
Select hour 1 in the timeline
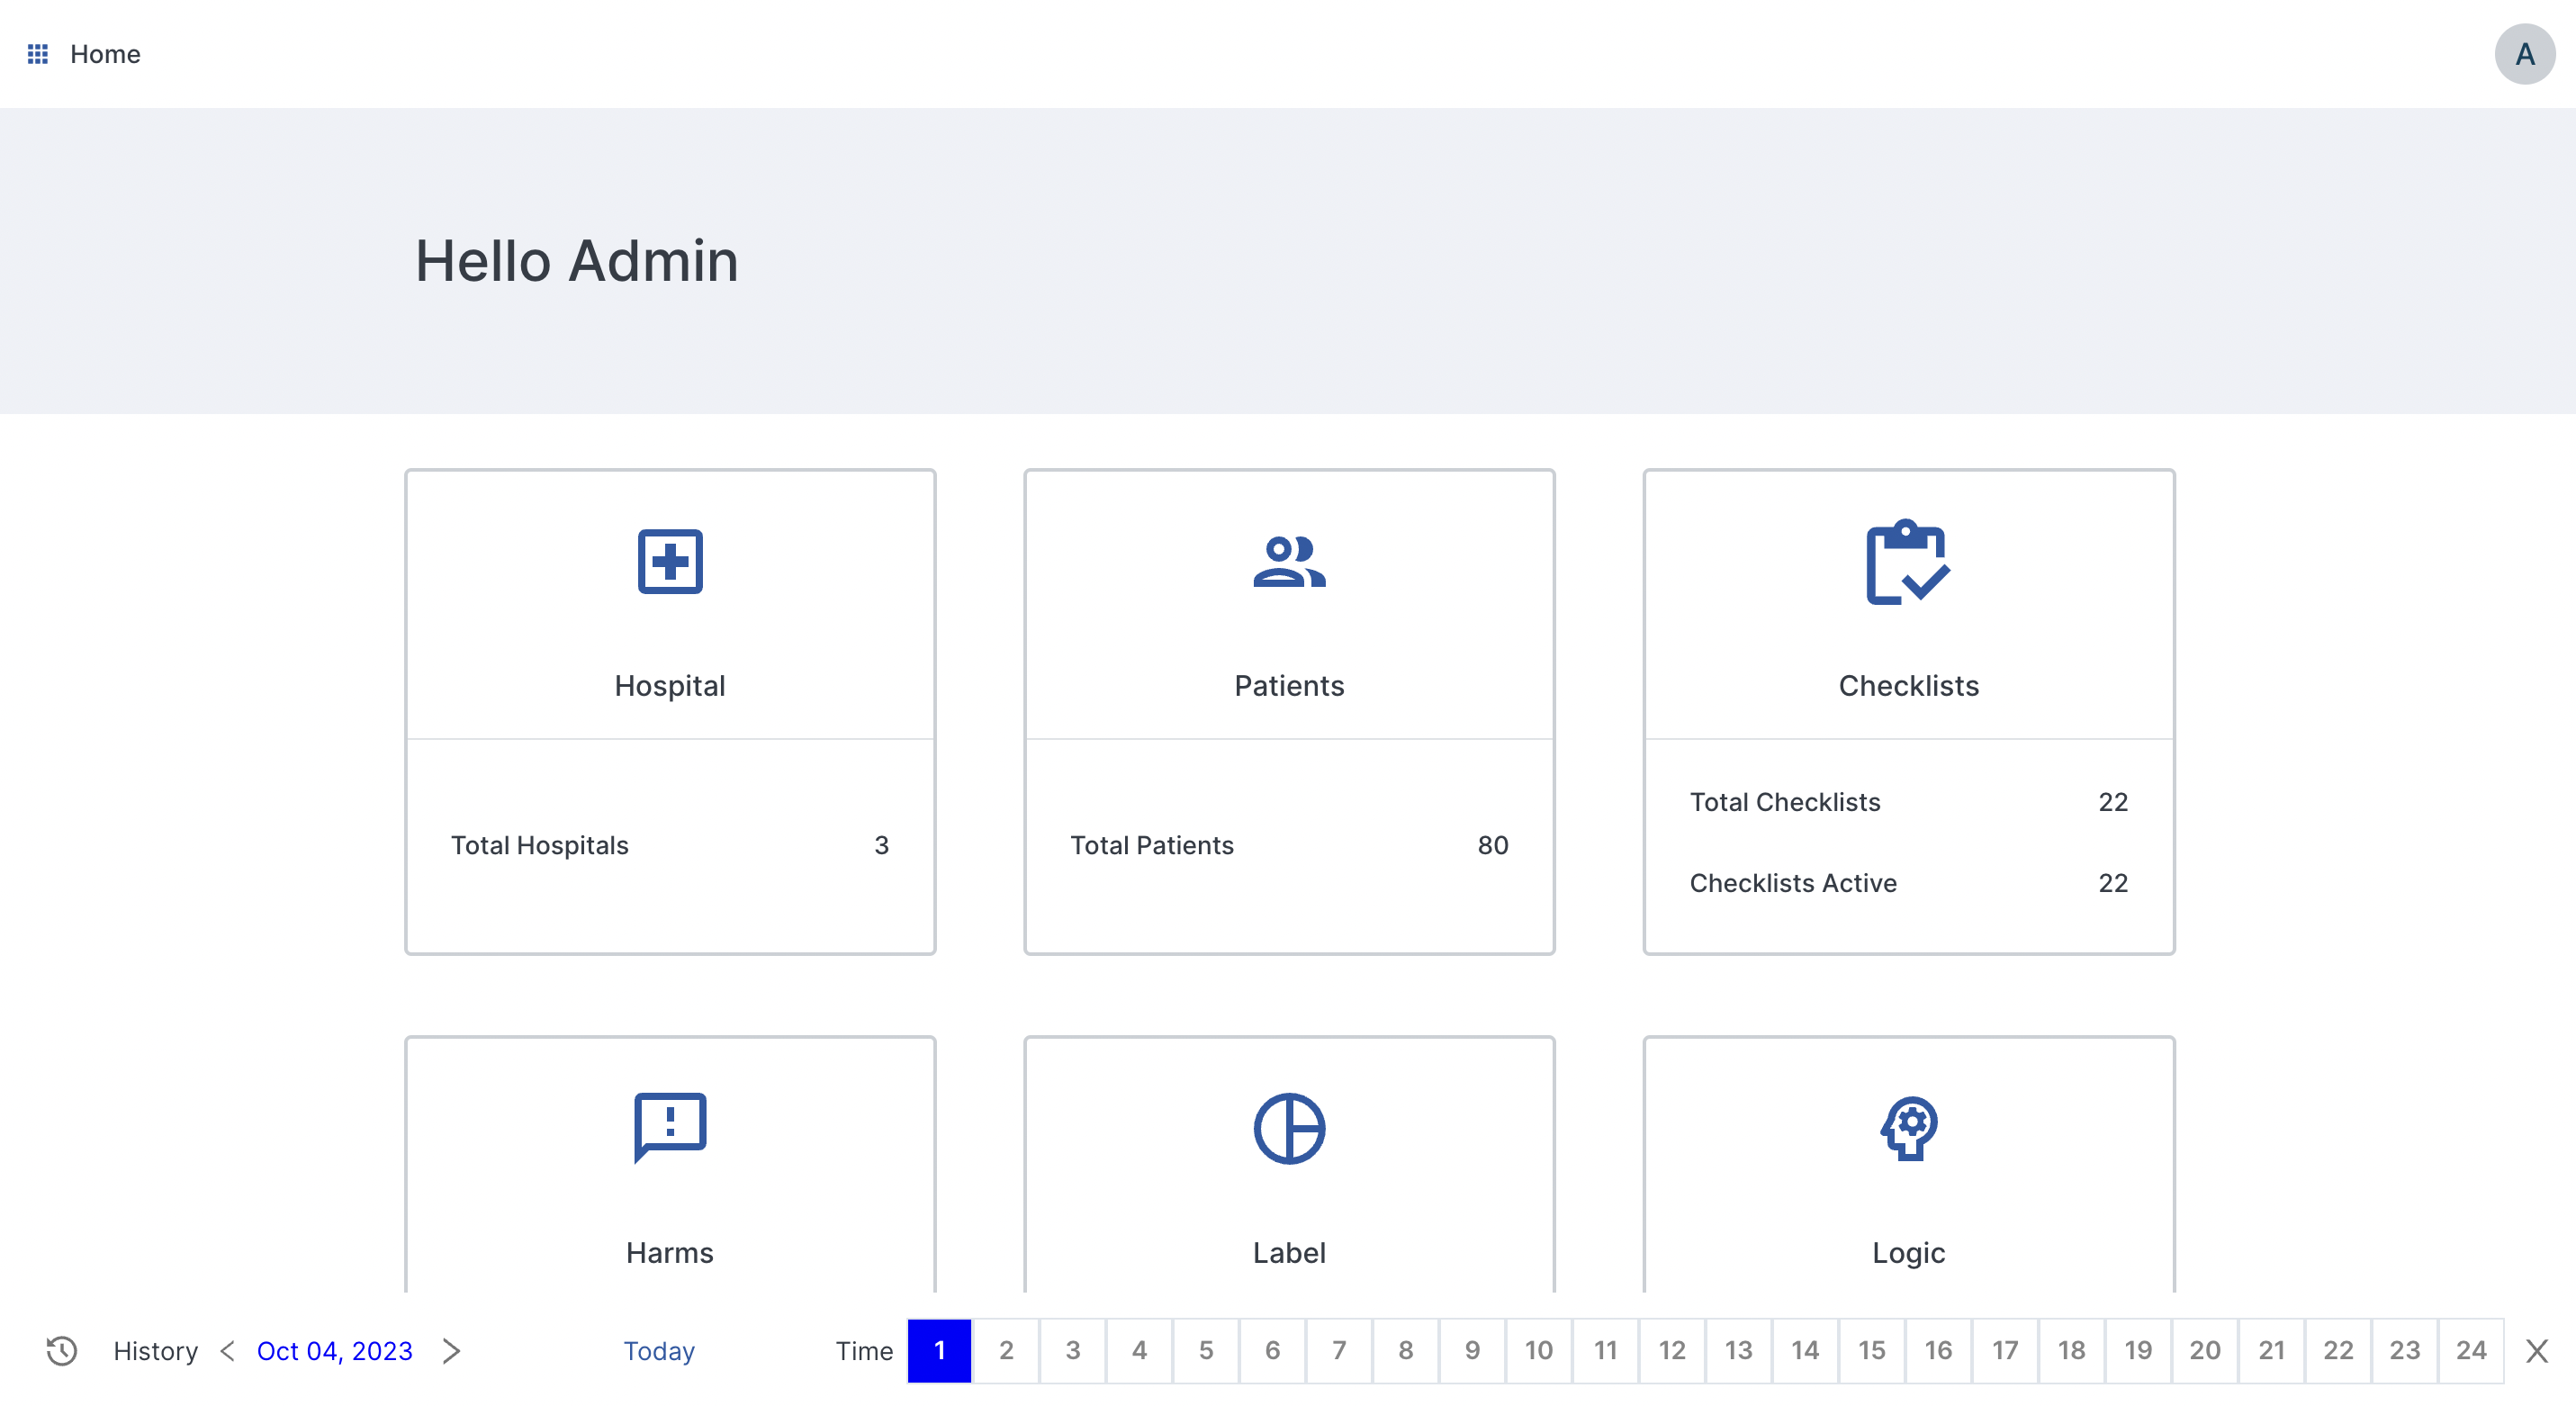(939, 1351)
